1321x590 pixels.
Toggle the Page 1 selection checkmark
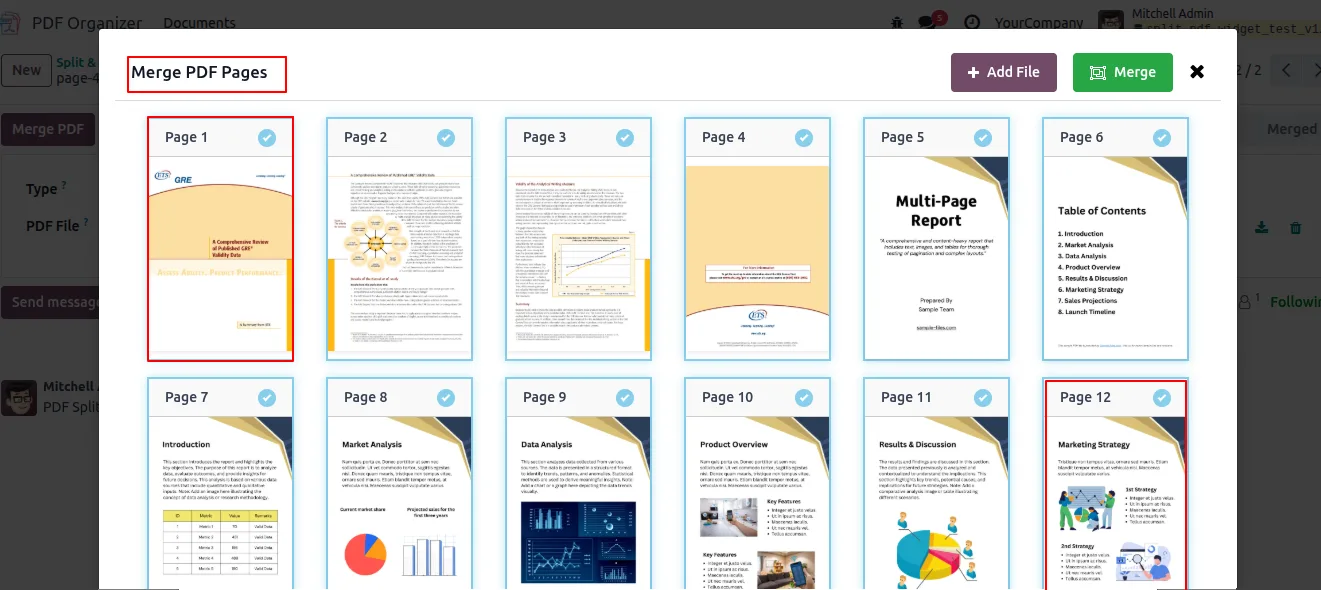tap(267, 138)
